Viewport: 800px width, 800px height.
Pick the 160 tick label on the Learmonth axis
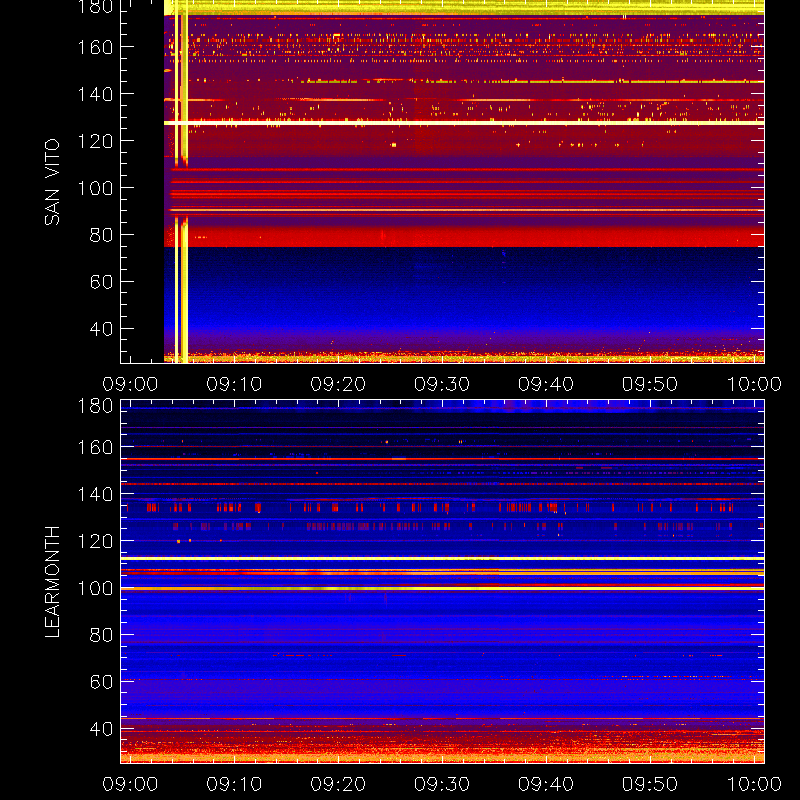[x=95, y=447]
